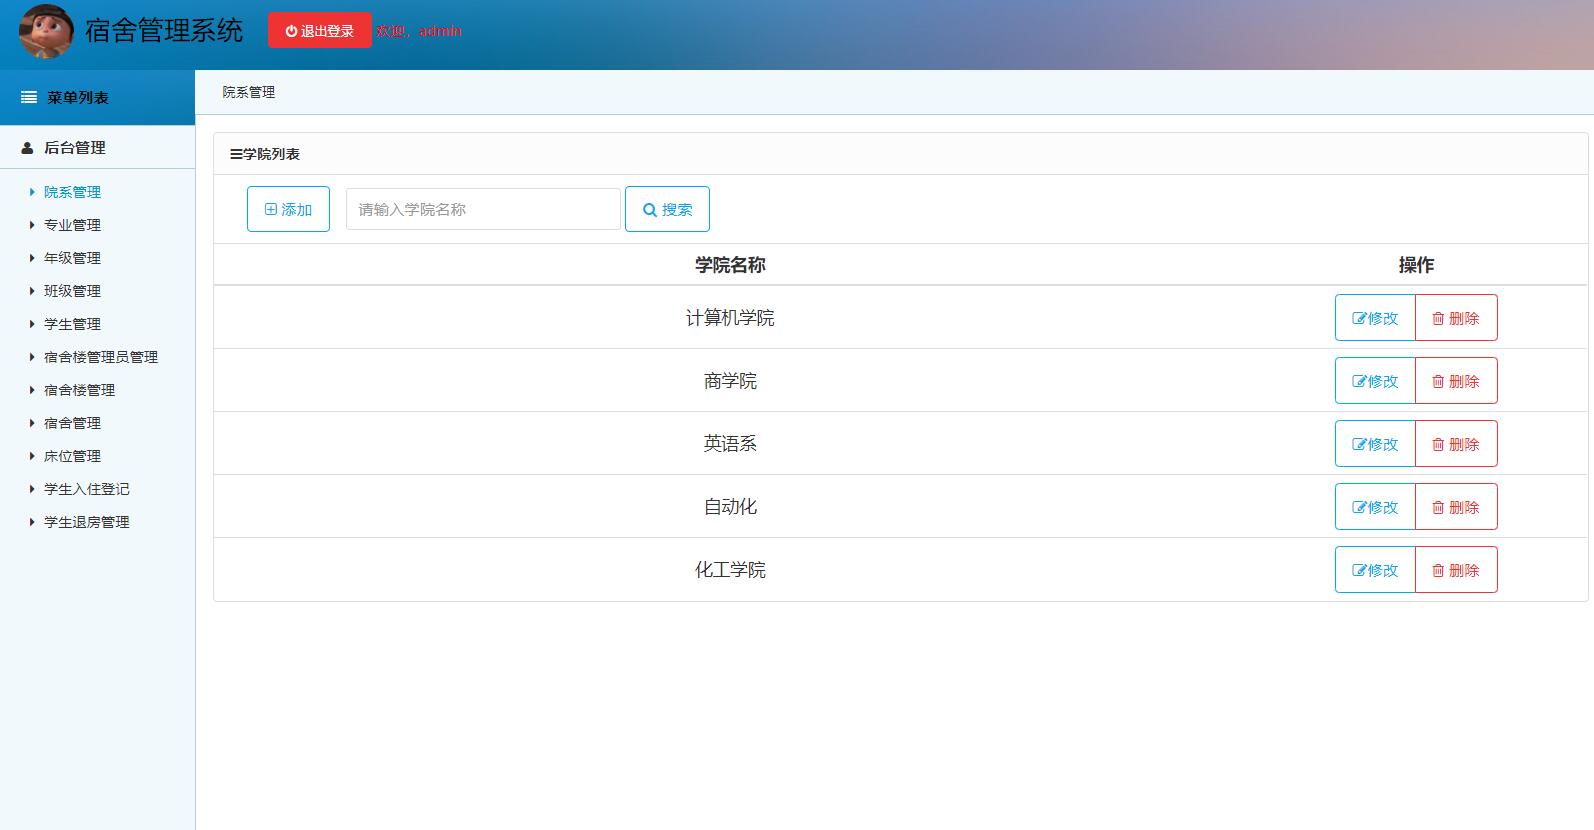Click the 后台管理 section header
This screenshot has height=830, width=1594.
[x=97, y=148]
